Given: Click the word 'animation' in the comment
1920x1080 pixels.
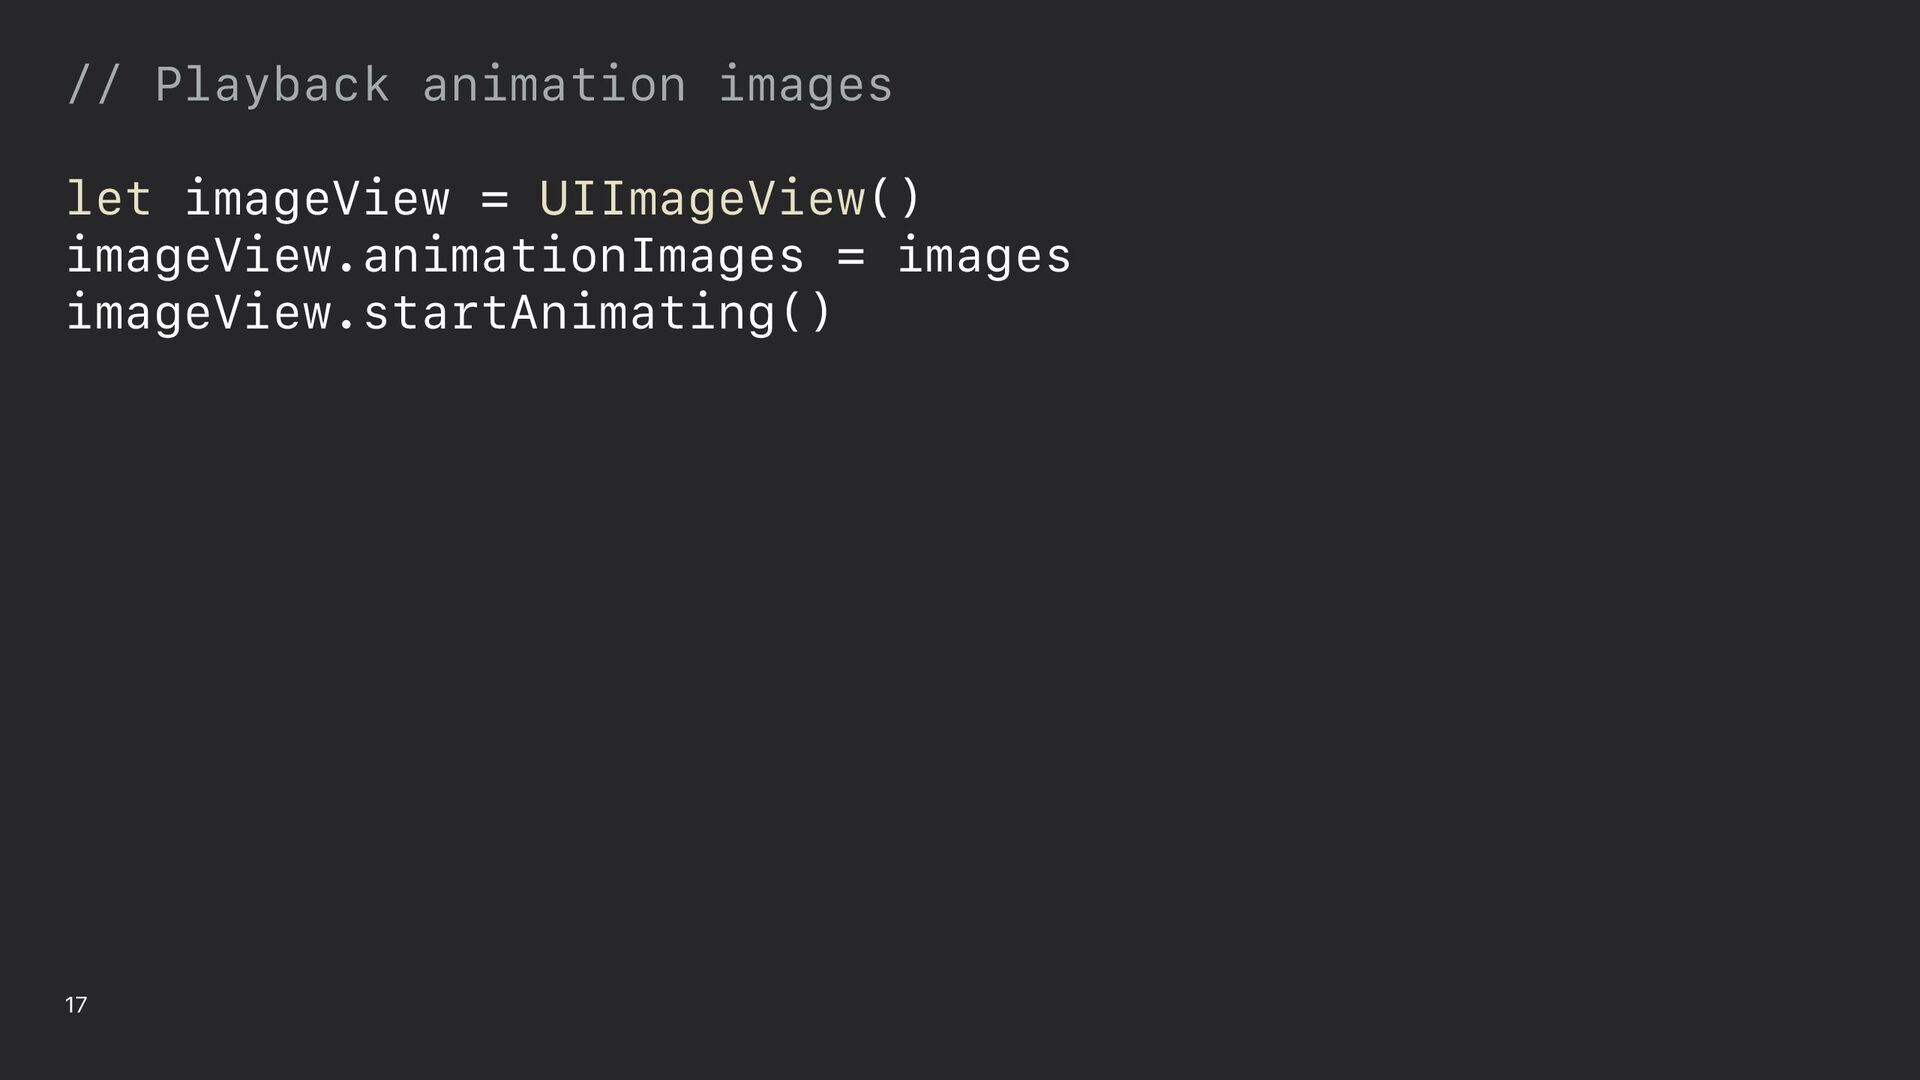Looking at the screenshot, I should (x=554, y=85).
